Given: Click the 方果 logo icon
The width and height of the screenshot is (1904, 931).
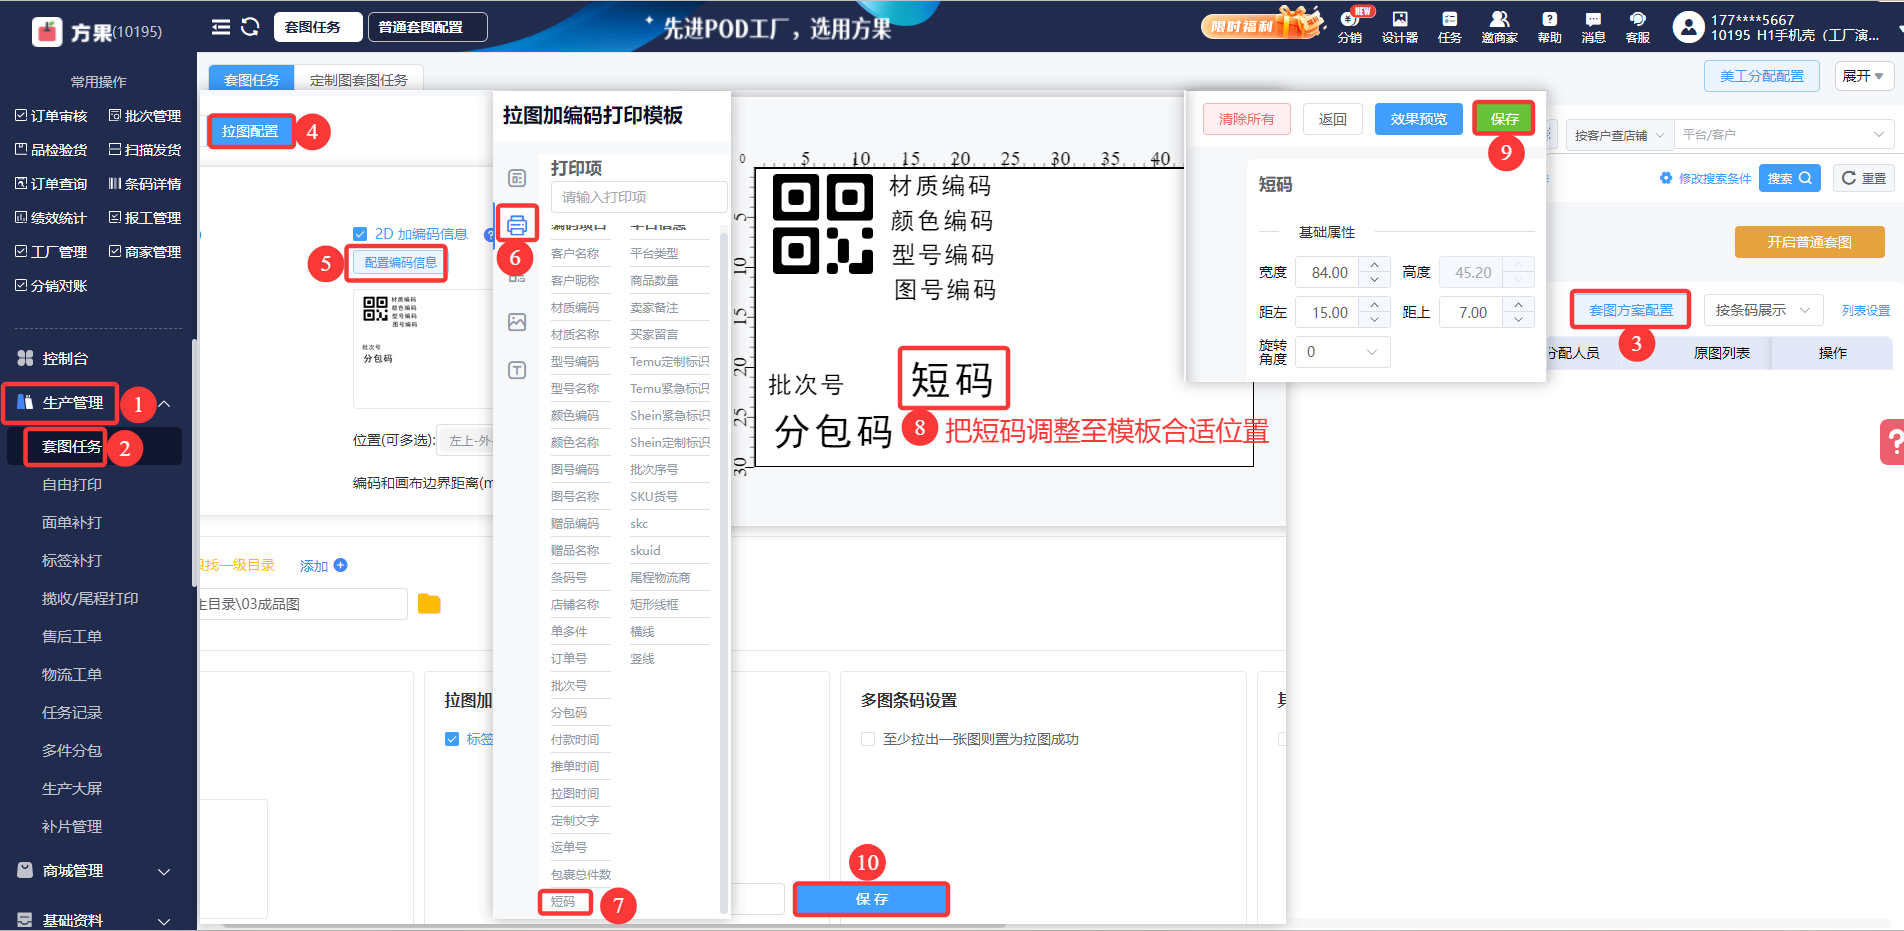Looking at the screenshot, I should tap(47, 32).
